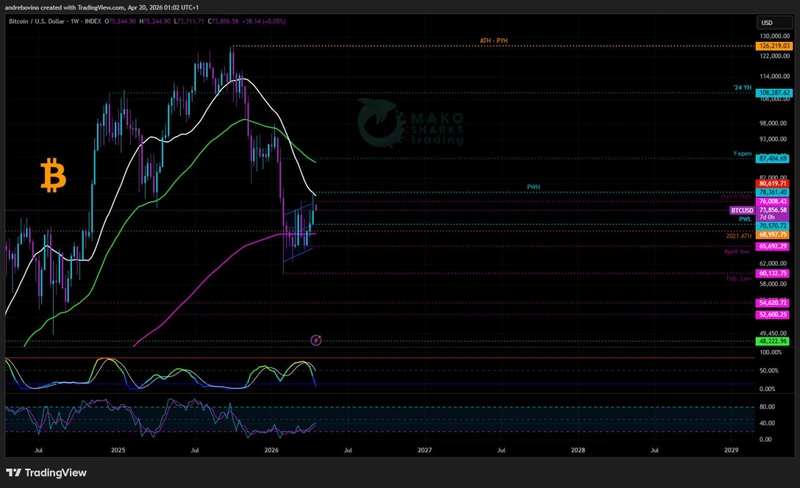Click the purple lightning bolt event marker
The height and width of the screenshot is (488, 800).
[x=317, y=341]
